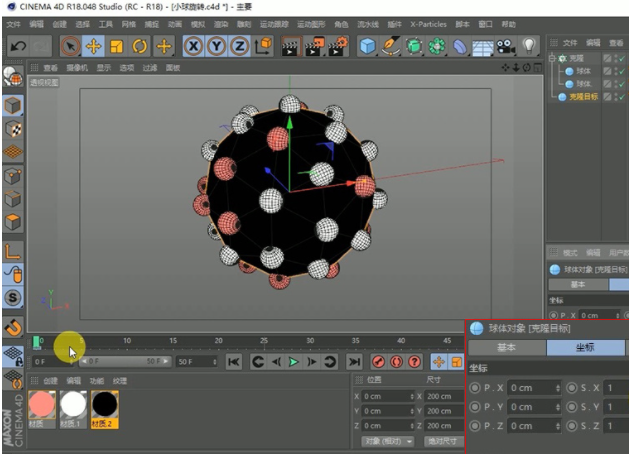Screen dimensions: 629x454
Task: Select Points mode icon
Action: pos(13,176)
